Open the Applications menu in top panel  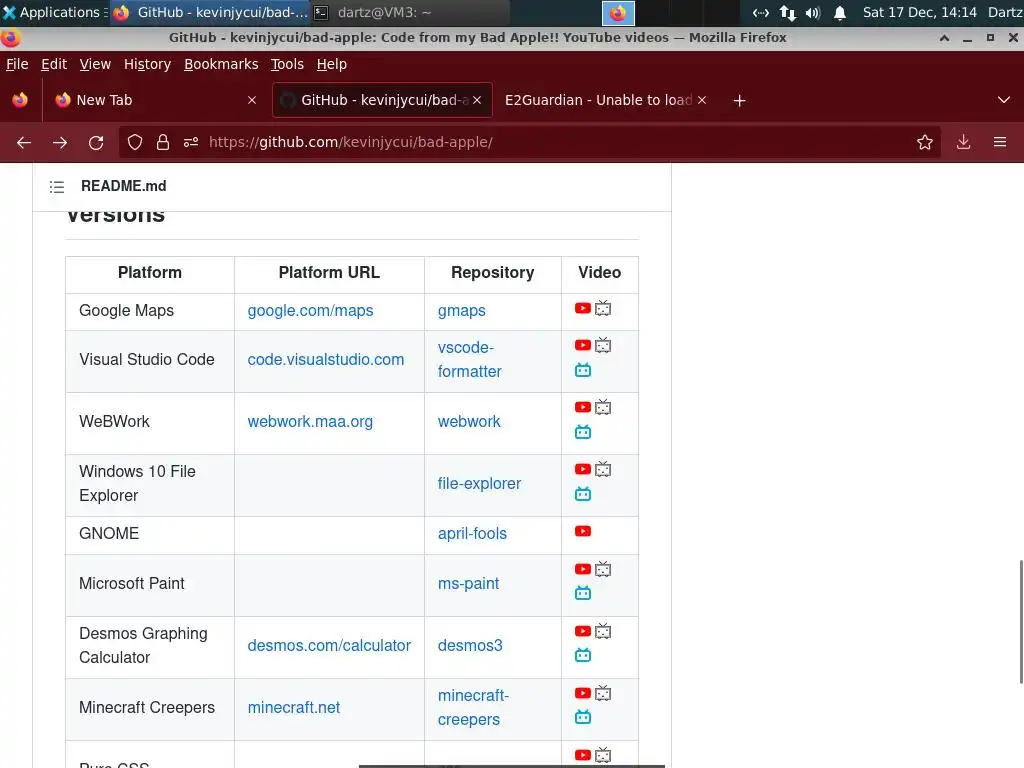coord(54,12)
